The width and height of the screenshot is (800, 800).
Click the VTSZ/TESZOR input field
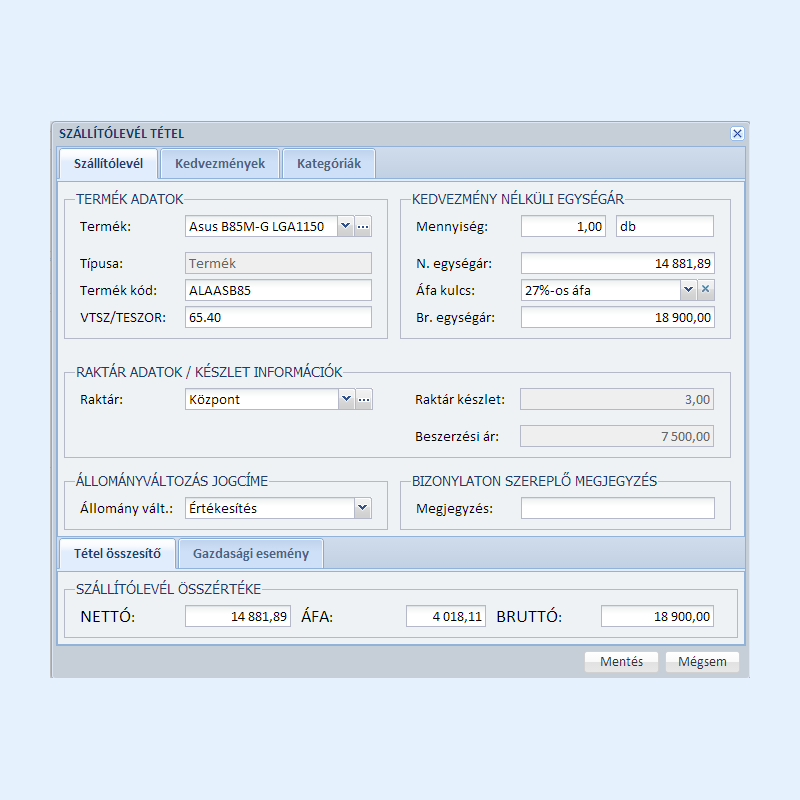click(278, 317)
